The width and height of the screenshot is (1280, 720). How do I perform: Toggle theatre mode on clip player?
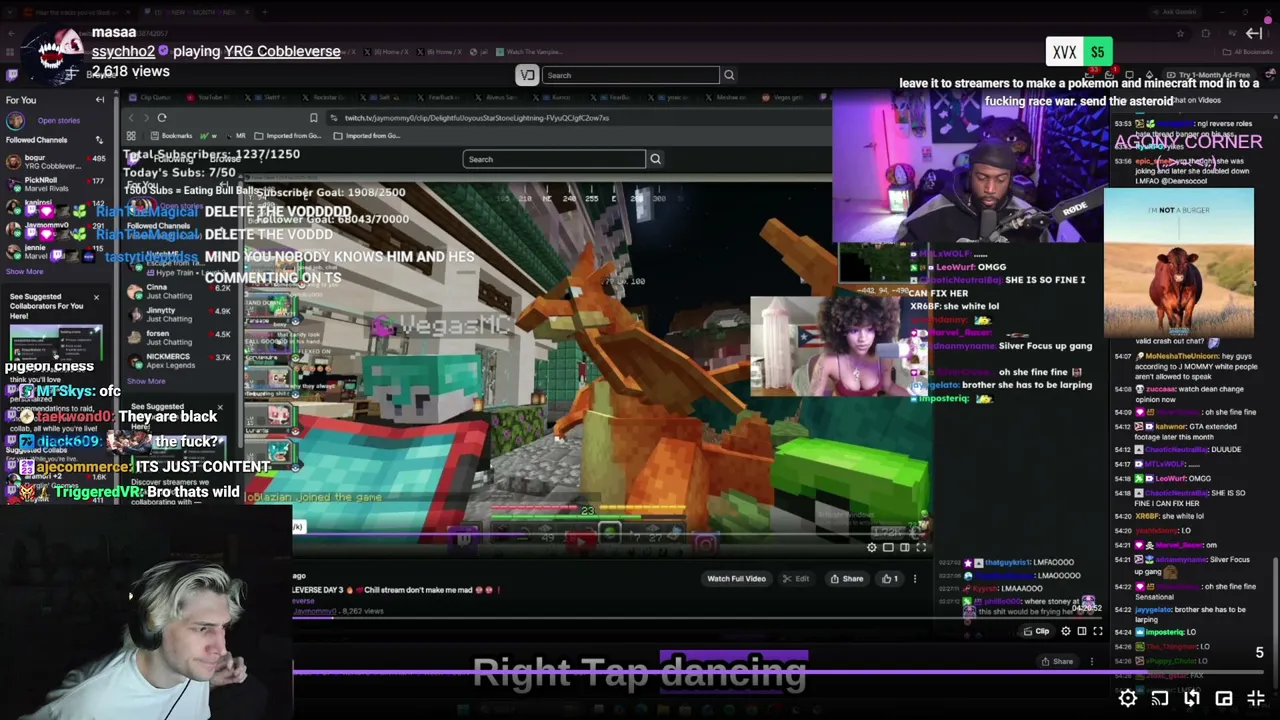click(904, 547)
